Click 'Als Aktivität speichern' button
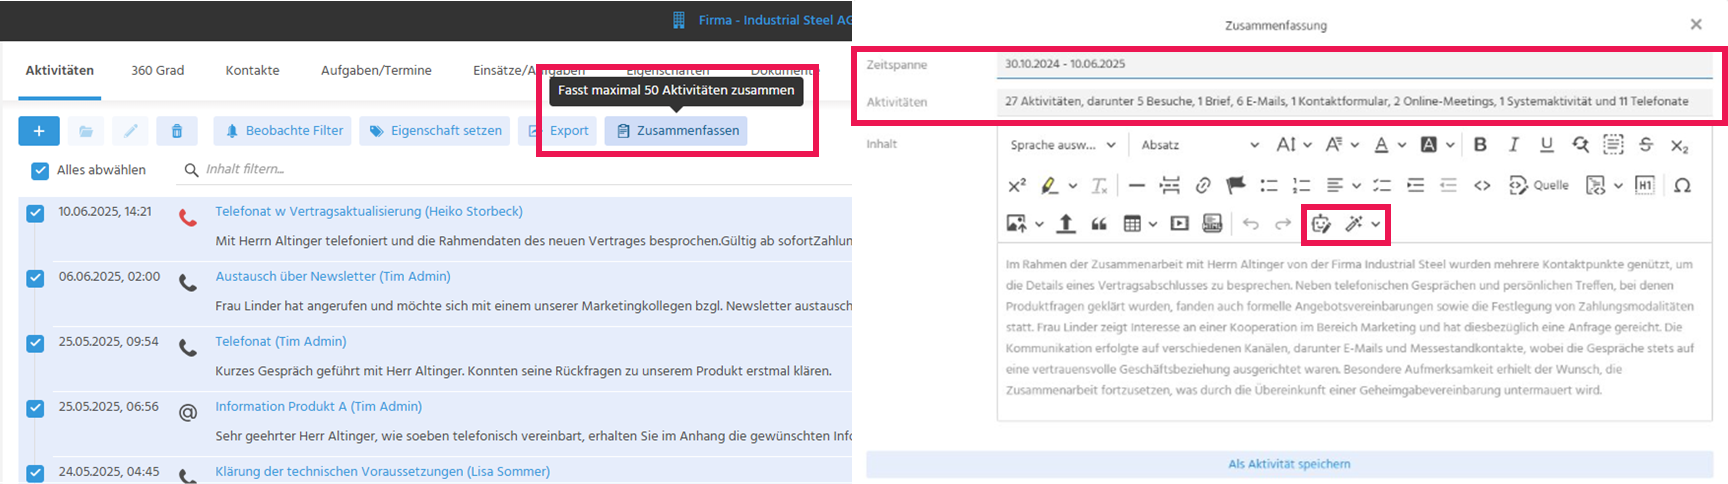The height and width of the screenshot is (484, 1728). (1289, 464)
